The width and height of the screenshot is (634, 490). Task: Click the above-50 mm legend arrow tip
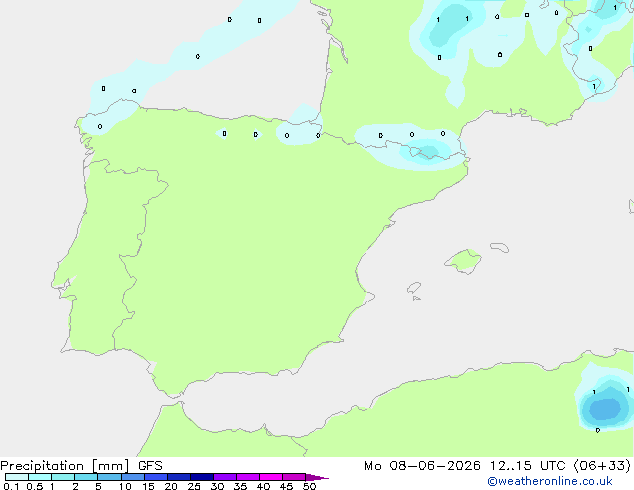(317, 477)
